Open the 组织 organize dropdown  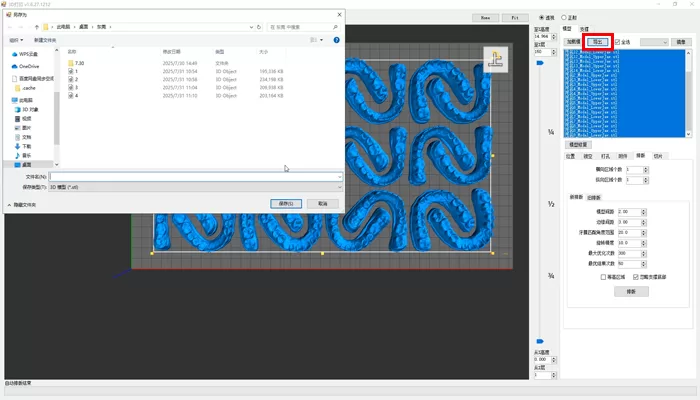coord(16,40)
